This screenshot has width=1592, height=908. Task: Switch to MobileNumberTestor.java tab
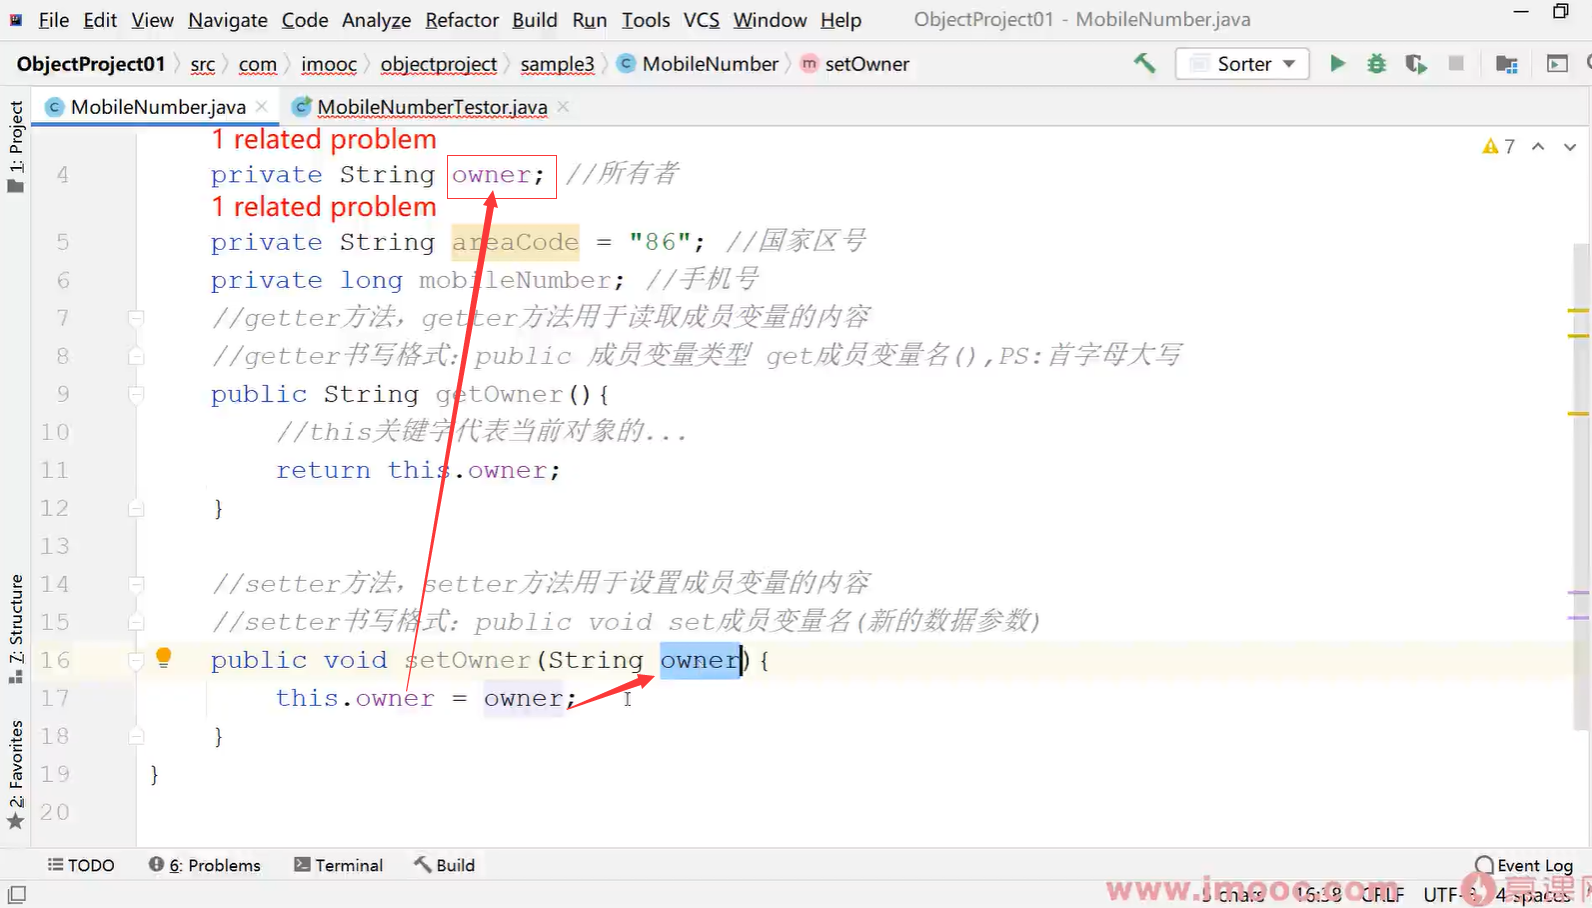click(431, 107)
